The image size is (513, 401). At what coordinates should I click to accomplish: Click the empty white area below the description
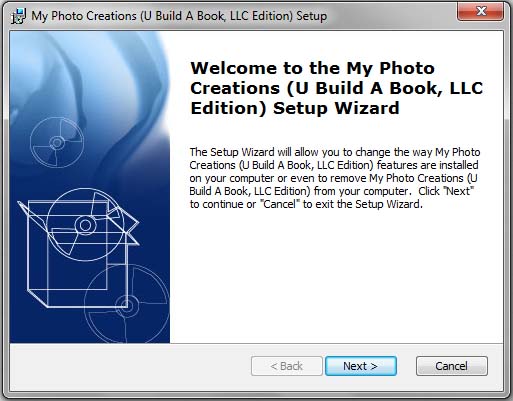[336, 277]
